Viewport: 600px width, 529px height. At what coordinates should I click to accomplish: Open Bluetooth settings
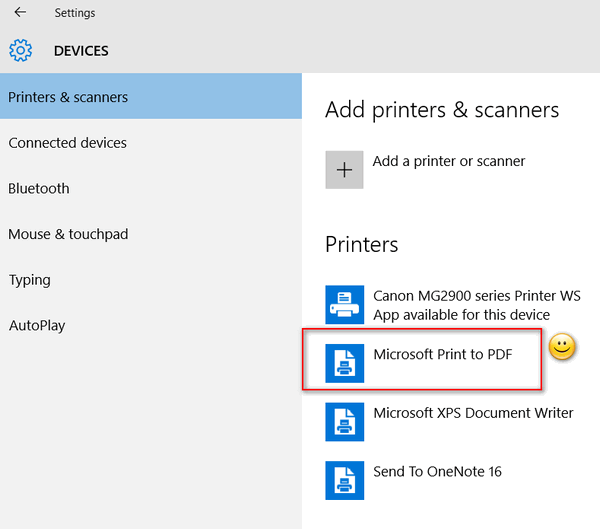[39, 188]
